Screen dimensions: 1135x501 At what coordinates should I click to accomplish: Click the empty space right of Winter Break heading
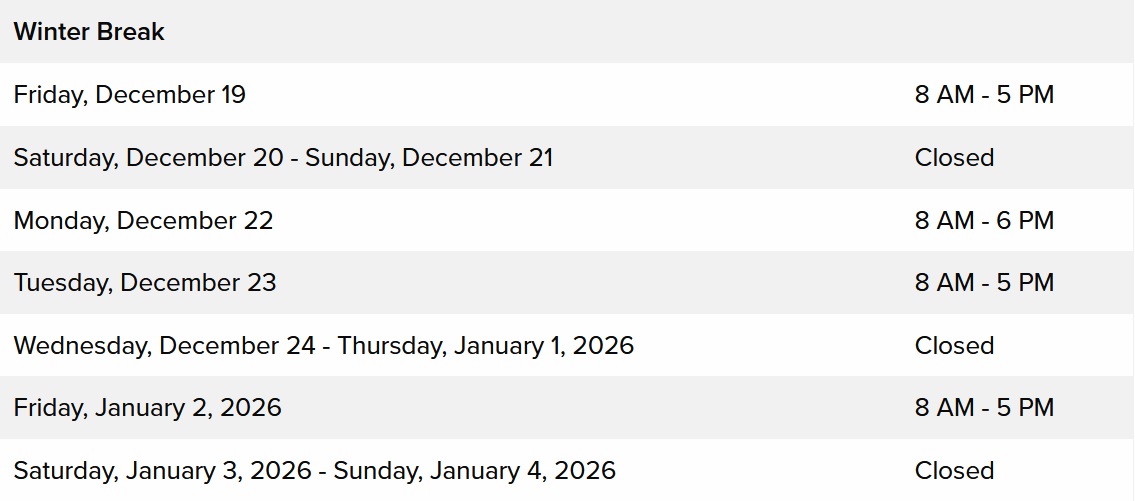(600, 32)
